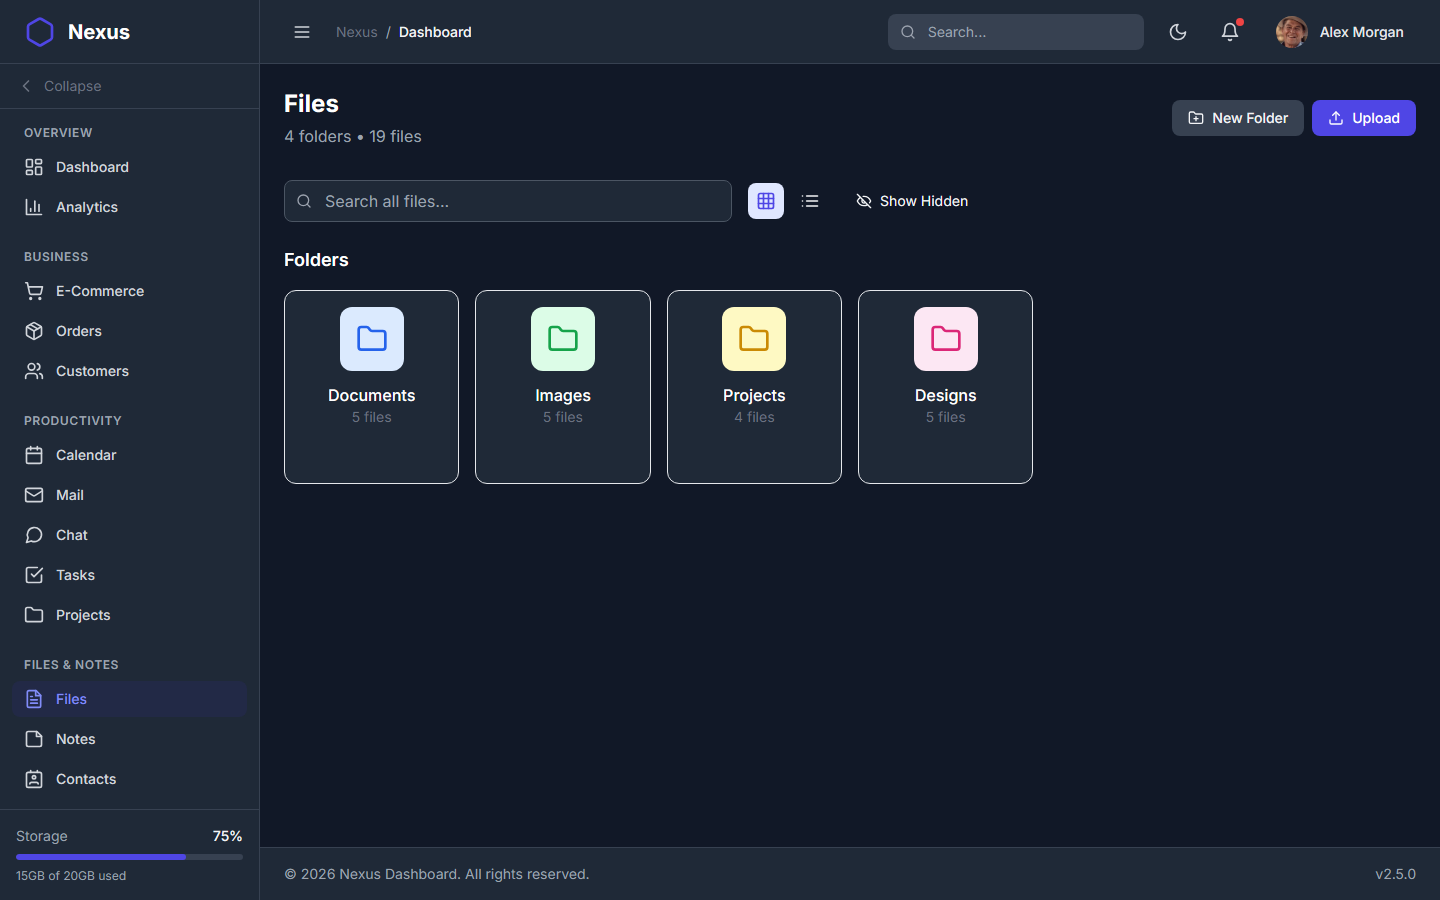Click the Files document icon in sidebar
The width and height of the screenshot is (1440, 900).
34,699
